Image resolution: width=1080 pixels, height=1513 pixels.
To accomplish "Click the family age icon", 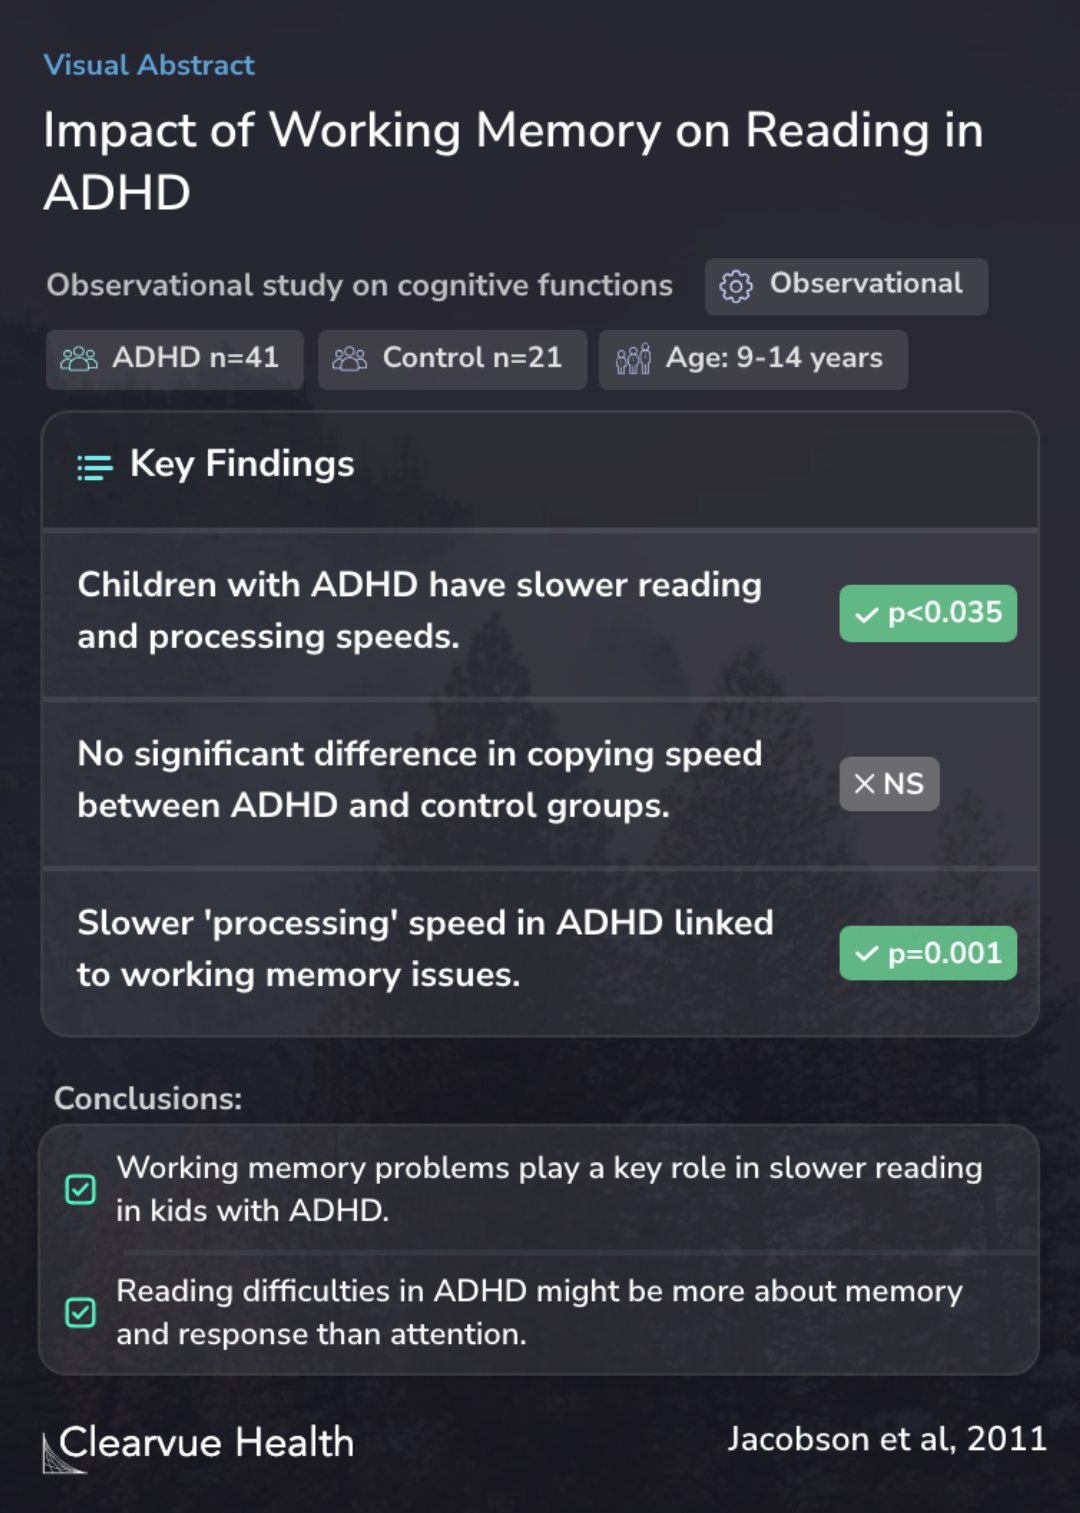I will pyautogui.click(x=633, y=359).
